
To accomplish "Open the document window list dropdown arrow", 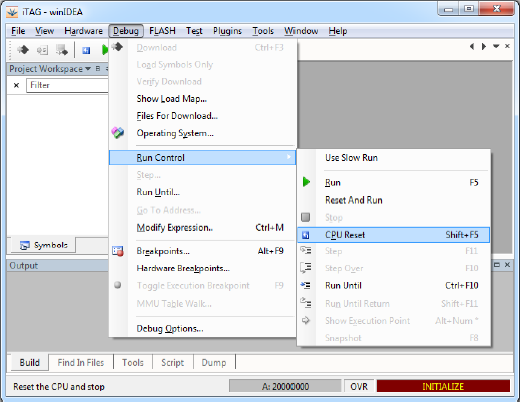I will tap(496, 46).
